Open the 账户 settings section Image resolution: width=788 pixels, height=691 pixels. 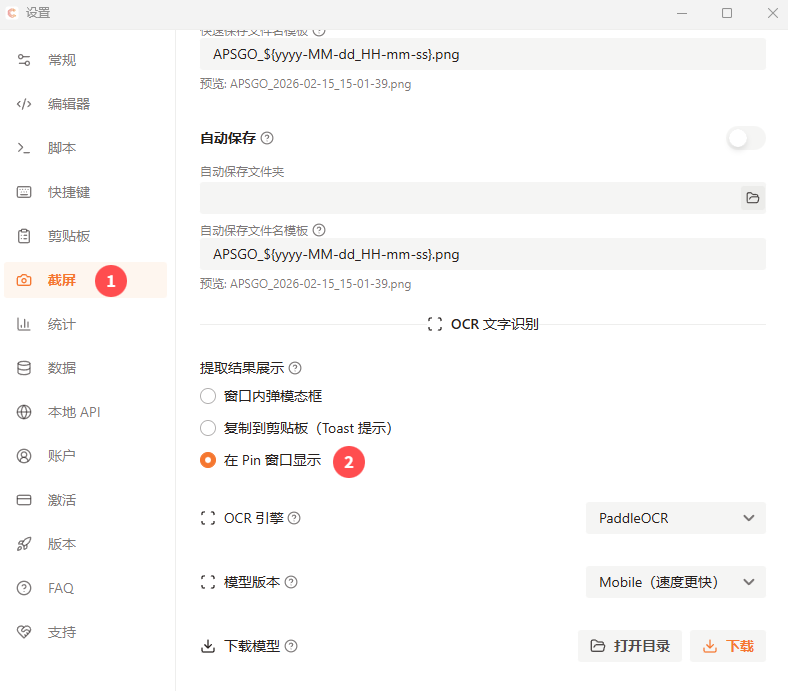62,456
